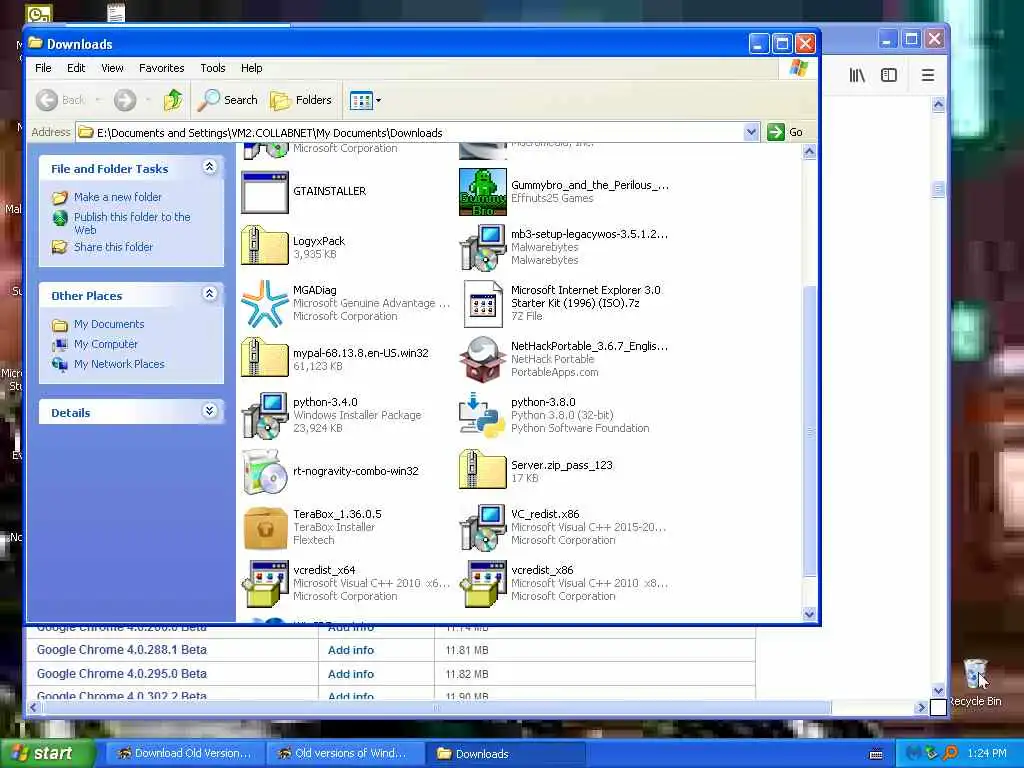Go to My Computer in Other Places

[106, 344]
